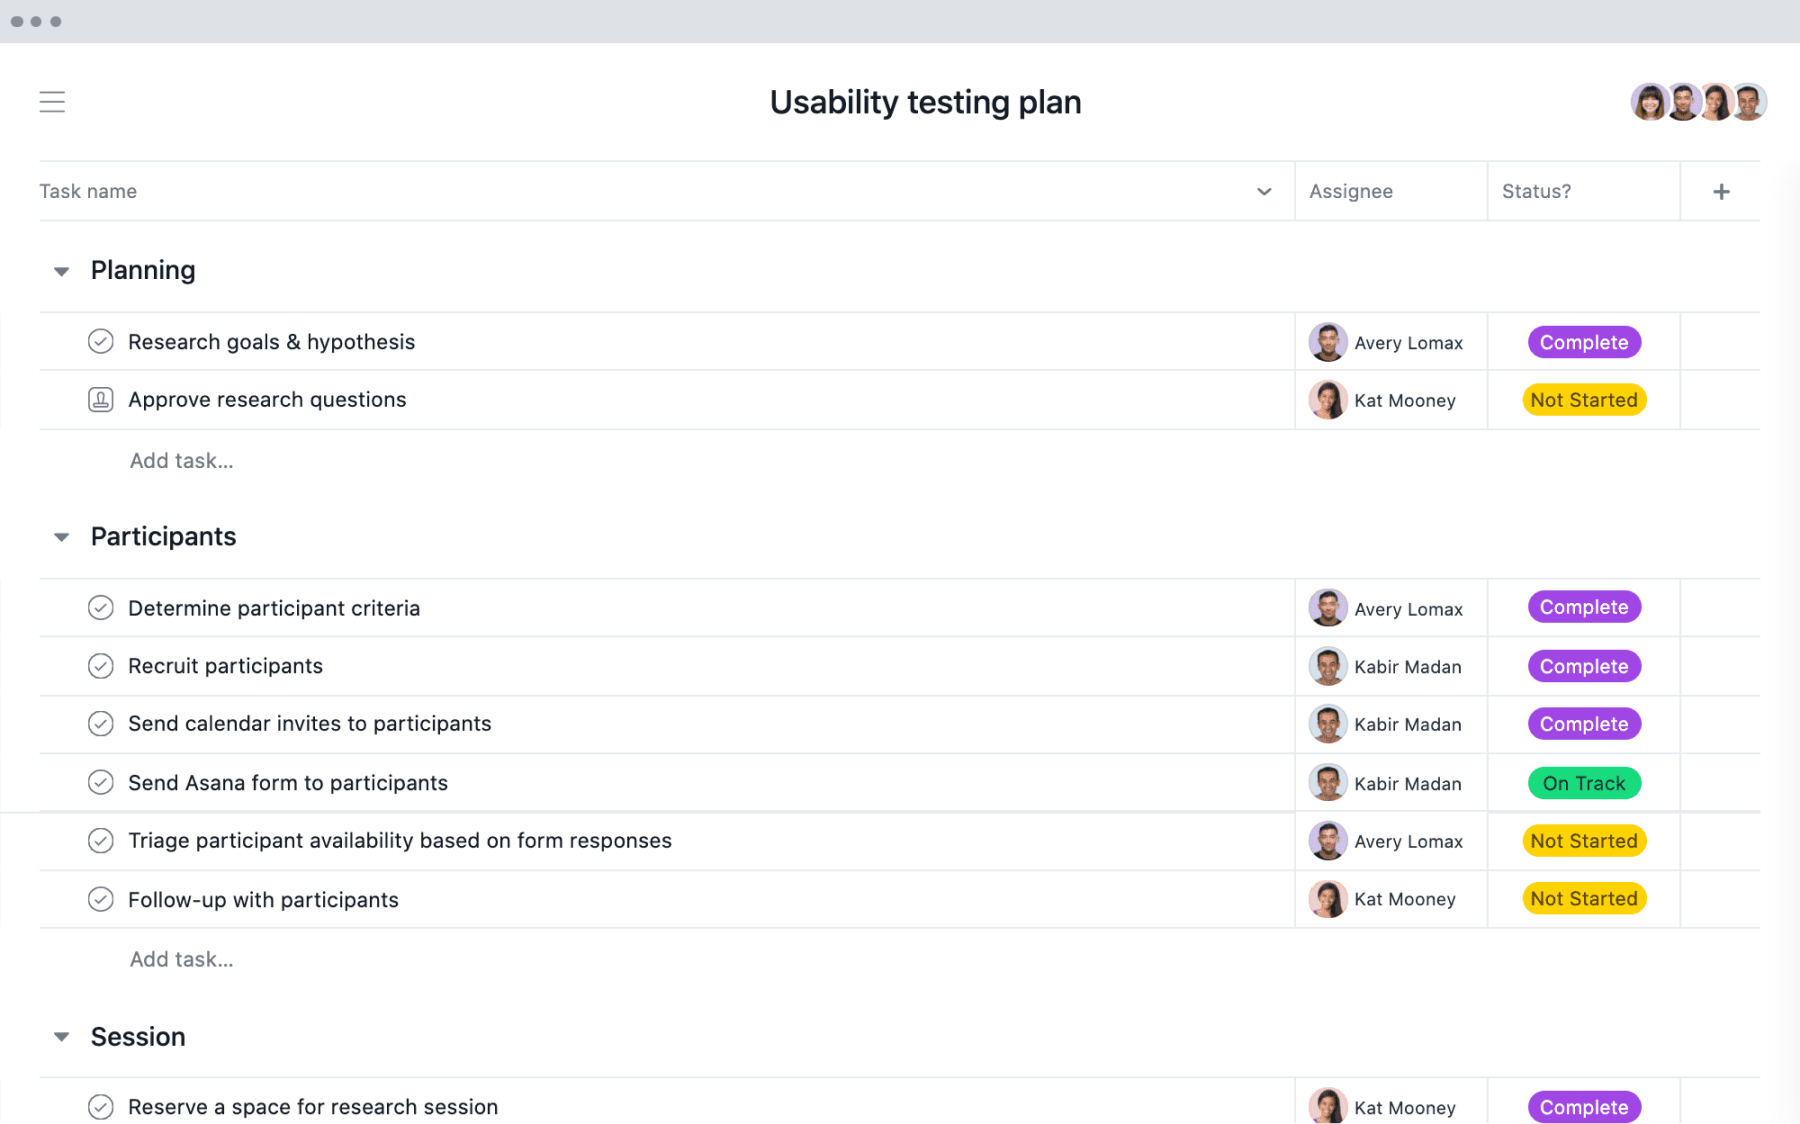Click the approval stamp icon for Approve research questions
1800x1124 pixels.
click(x=100, y=400)
